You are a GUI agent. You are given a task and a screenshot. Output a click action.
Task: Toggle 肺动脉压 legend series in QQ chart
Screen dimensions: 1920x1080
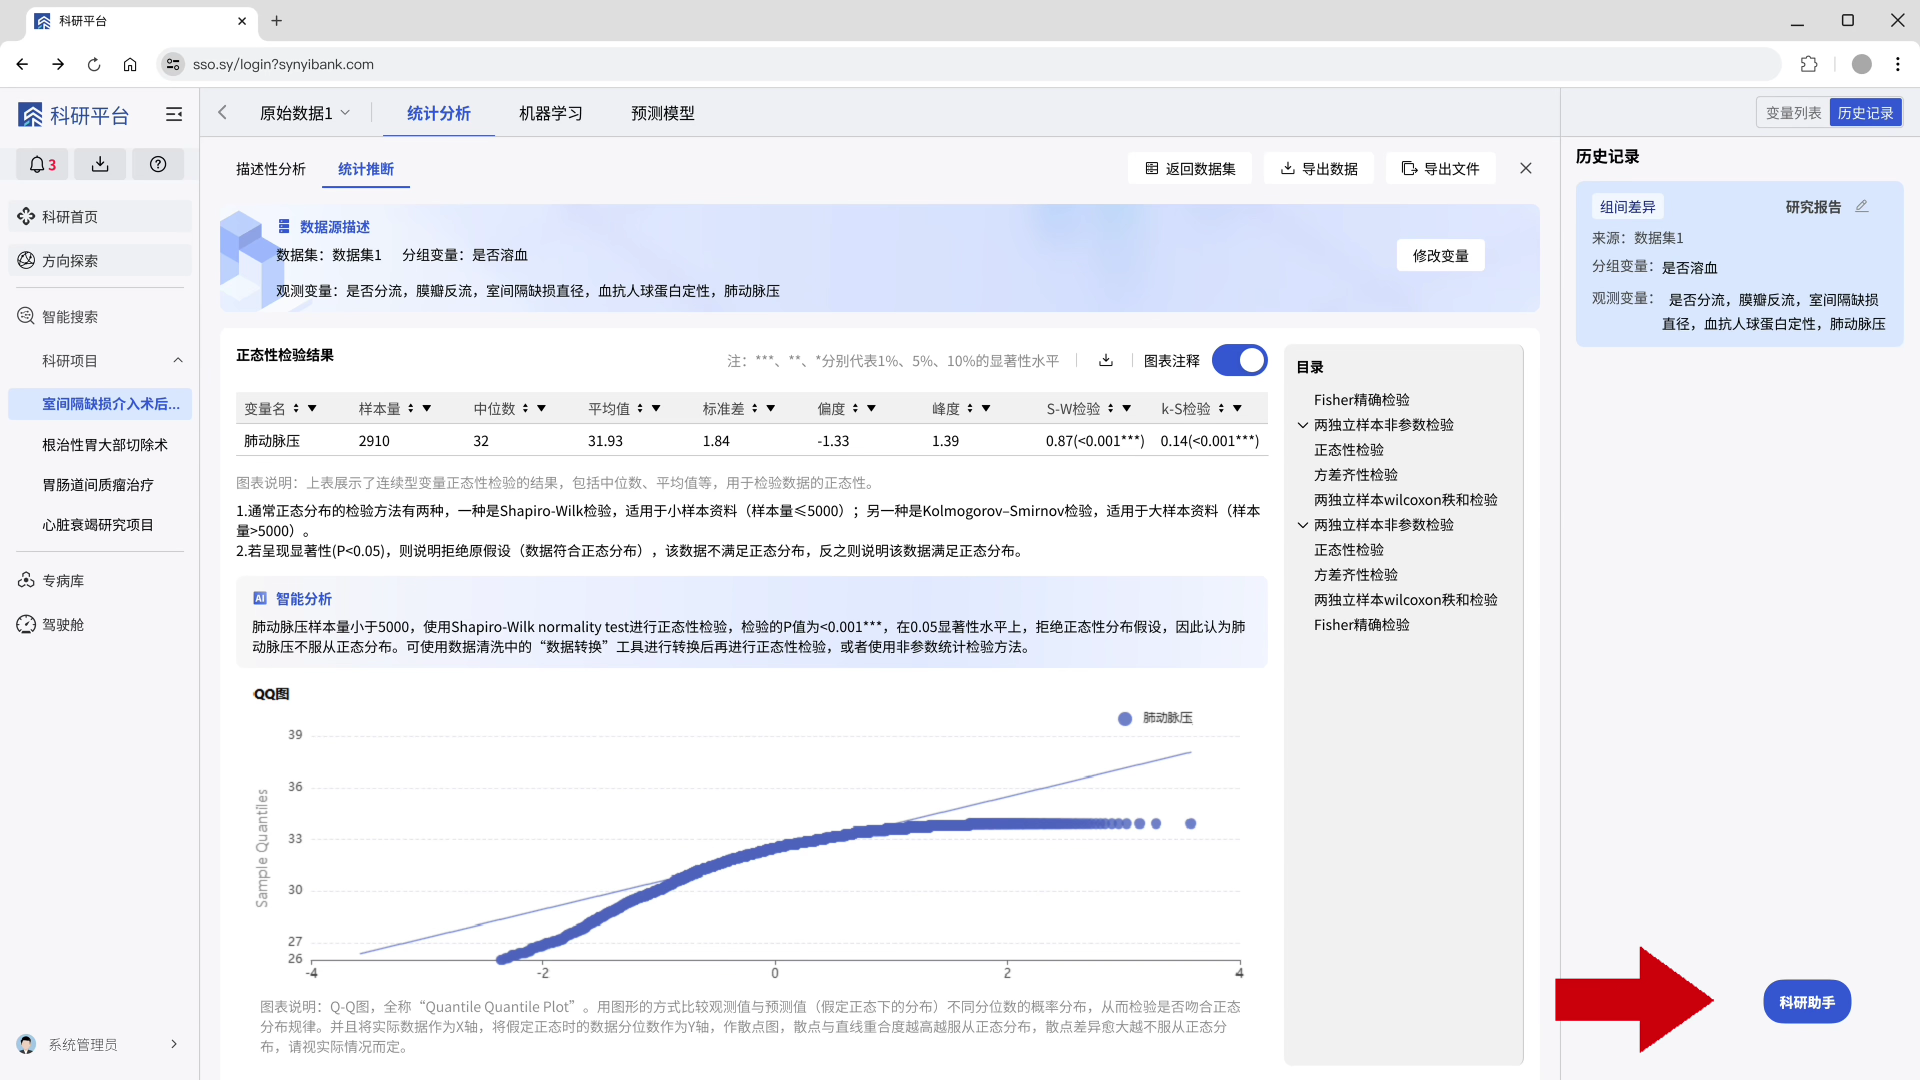[x=1155, y=718]
